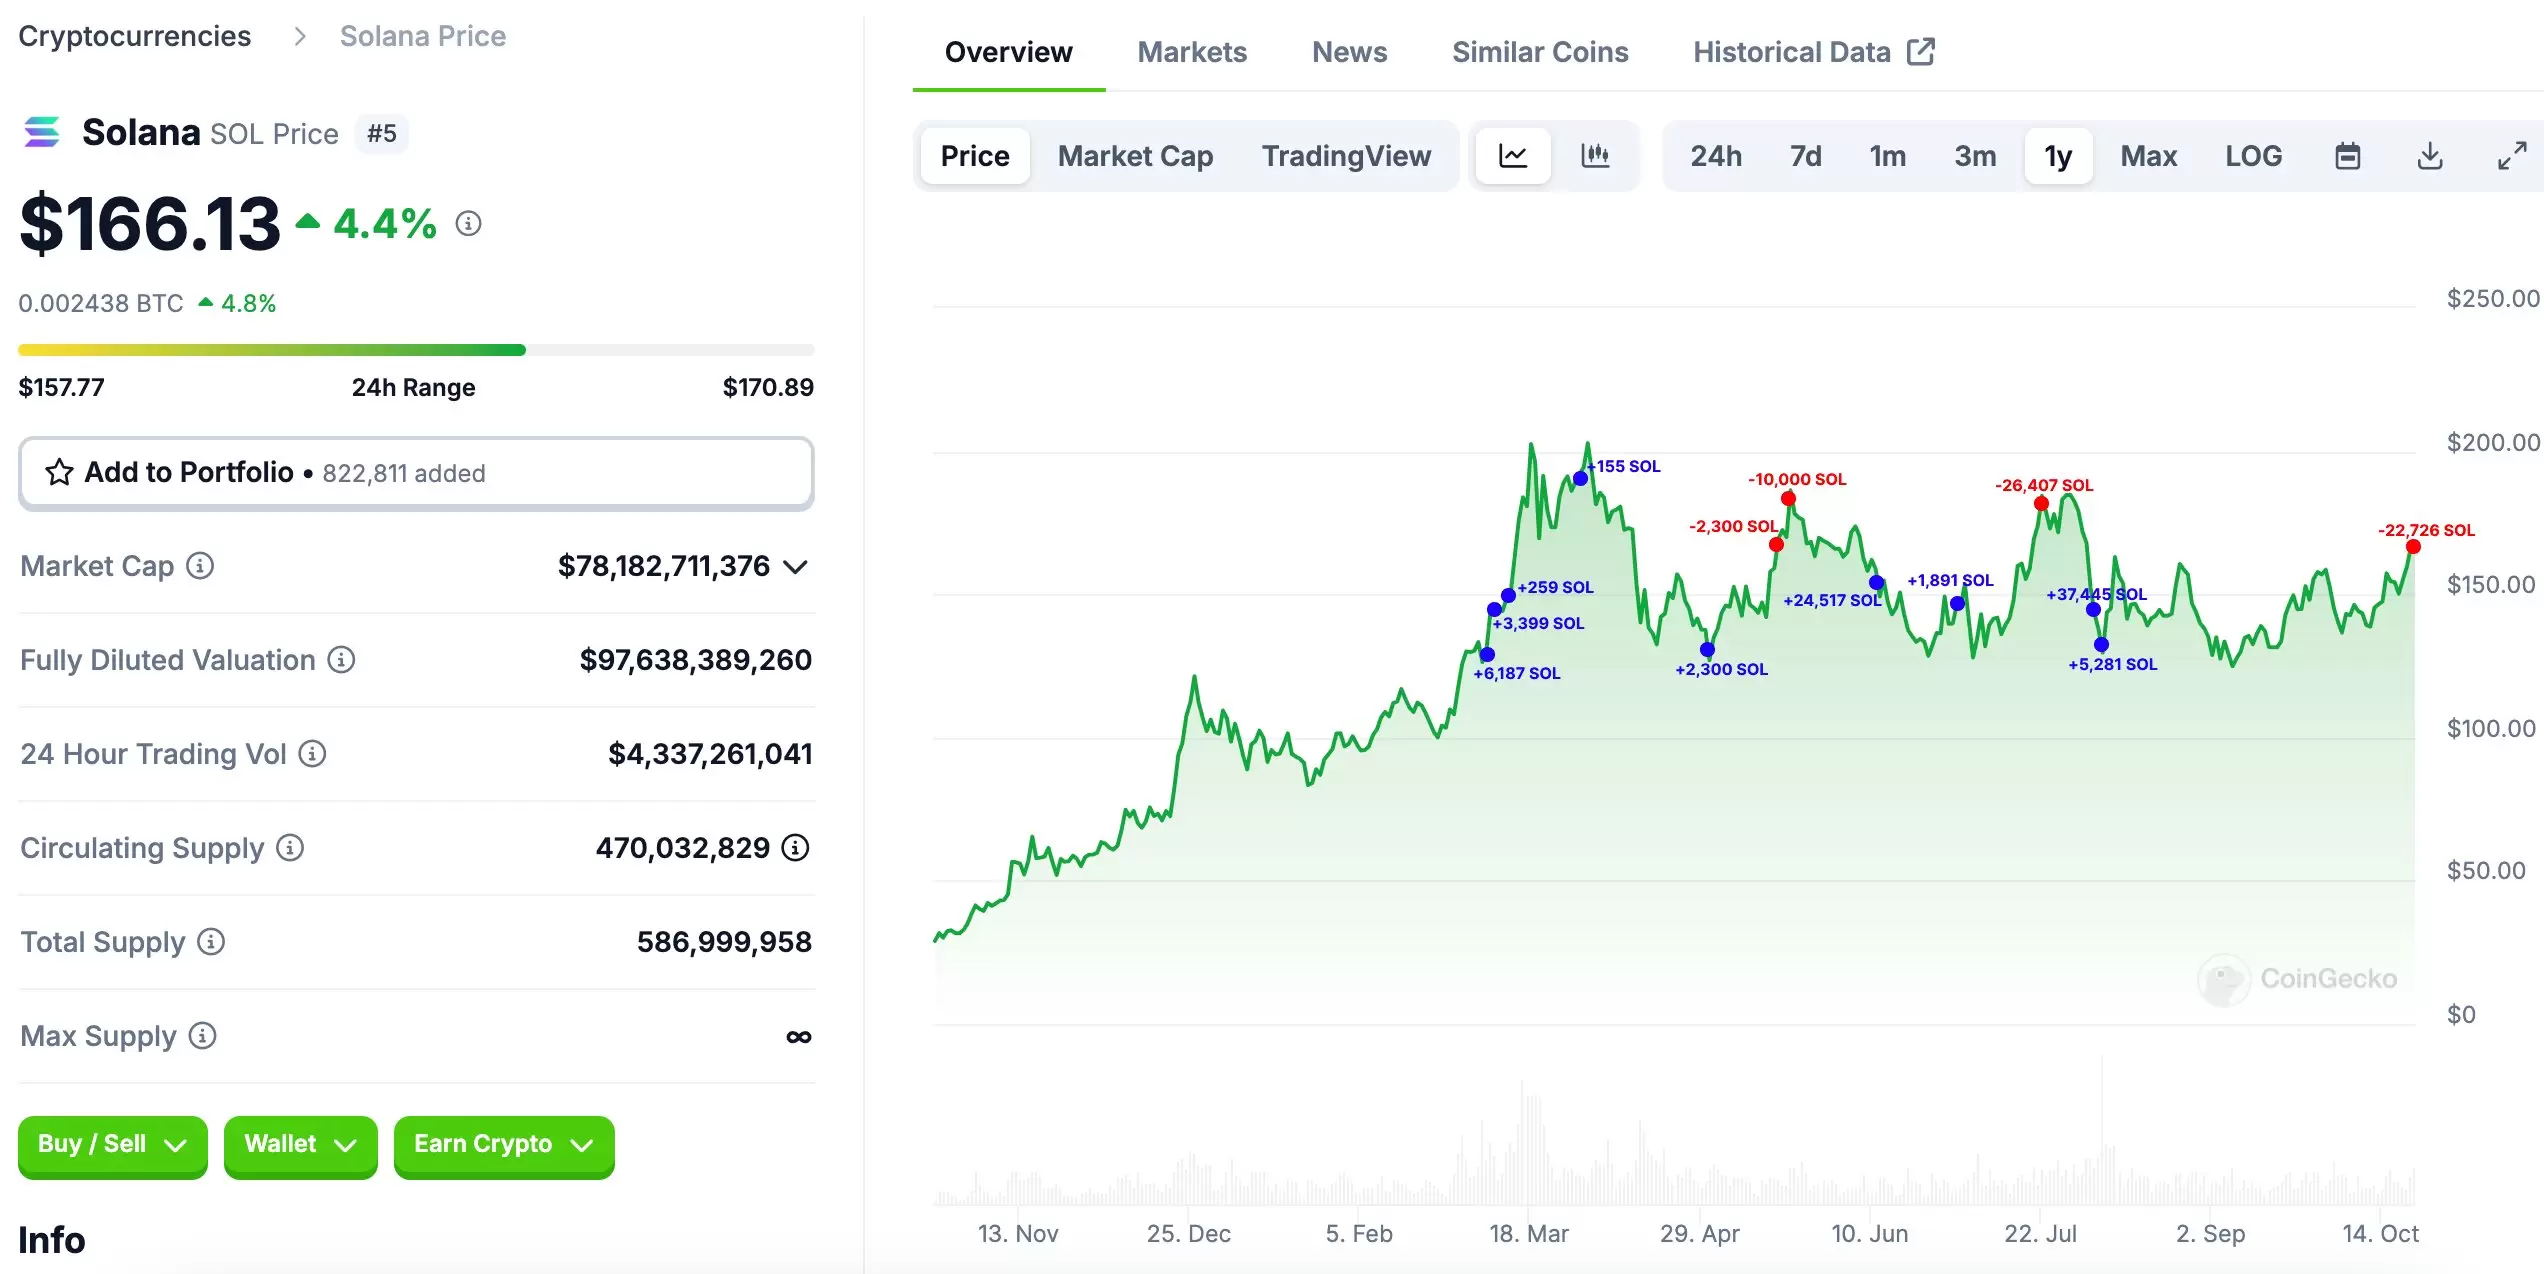Image resolution: width=2544 pixels, height=1274 pixels.
Task: Switch chart to Market Cap mode
Action: pyautogui.click(x=1135, y=156)
